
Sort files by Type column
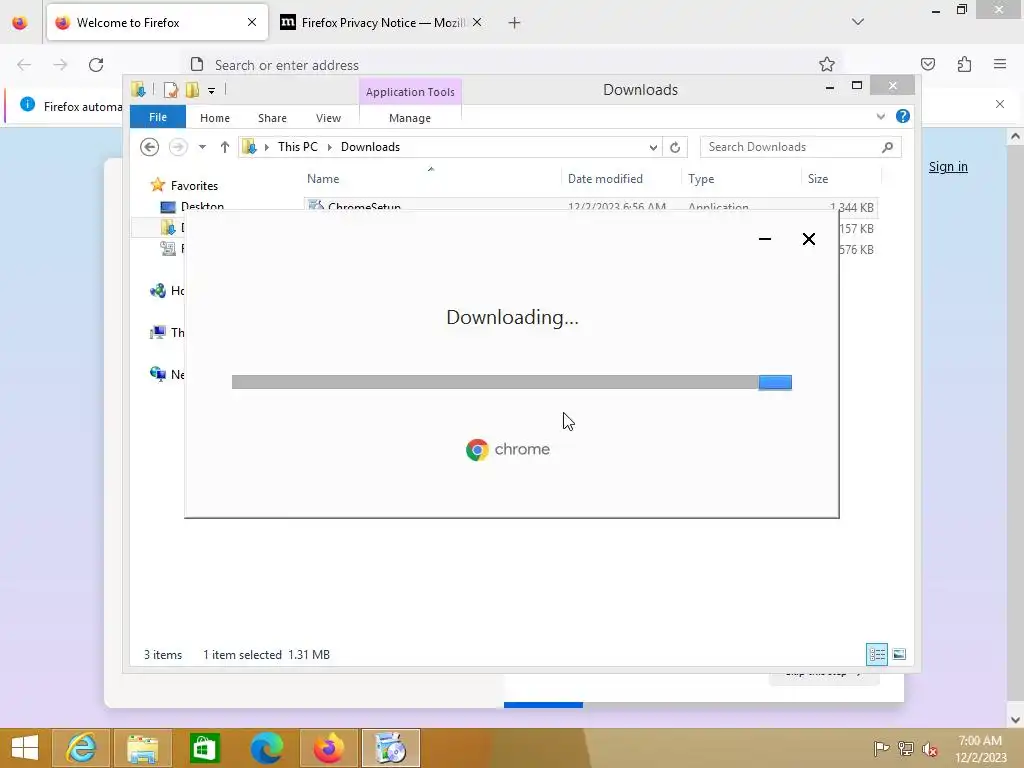[x=701, y=179]
